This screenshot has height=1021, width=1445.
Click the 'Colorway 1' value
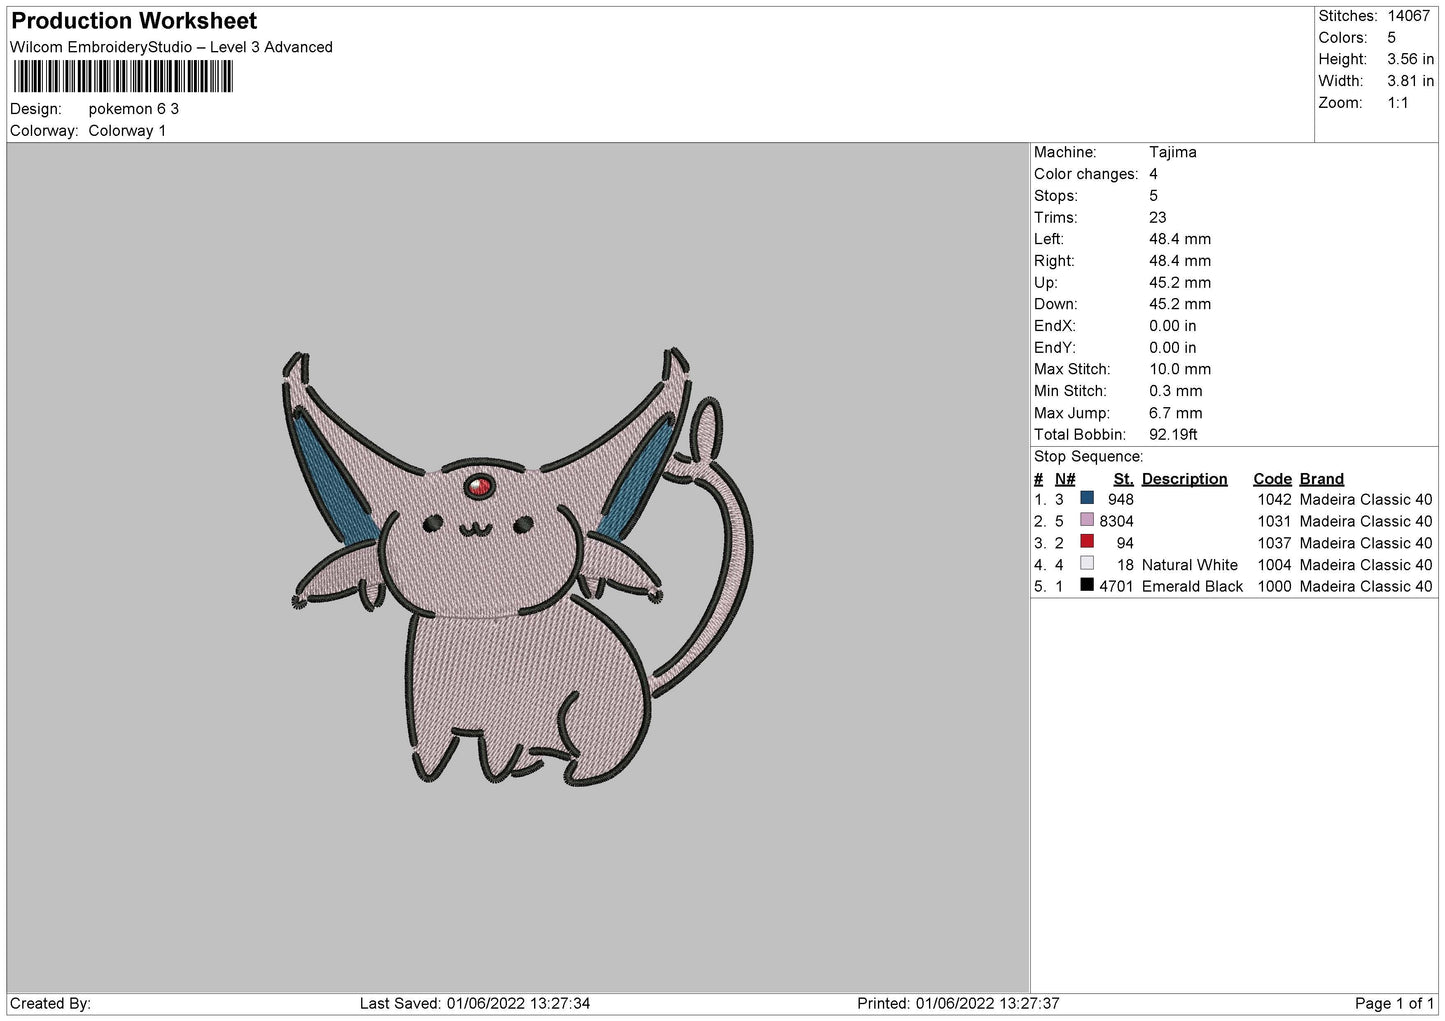127,131
